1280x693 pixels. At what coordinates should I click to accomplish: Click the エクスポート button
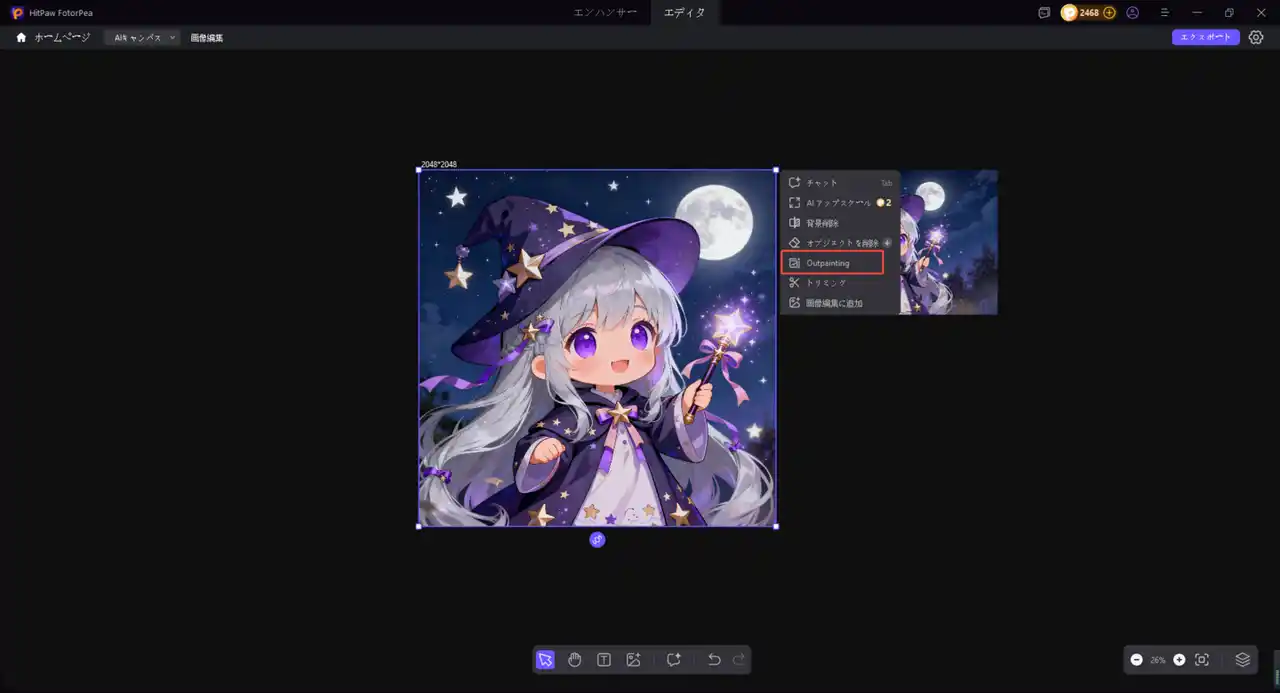tap(1205, 37)
